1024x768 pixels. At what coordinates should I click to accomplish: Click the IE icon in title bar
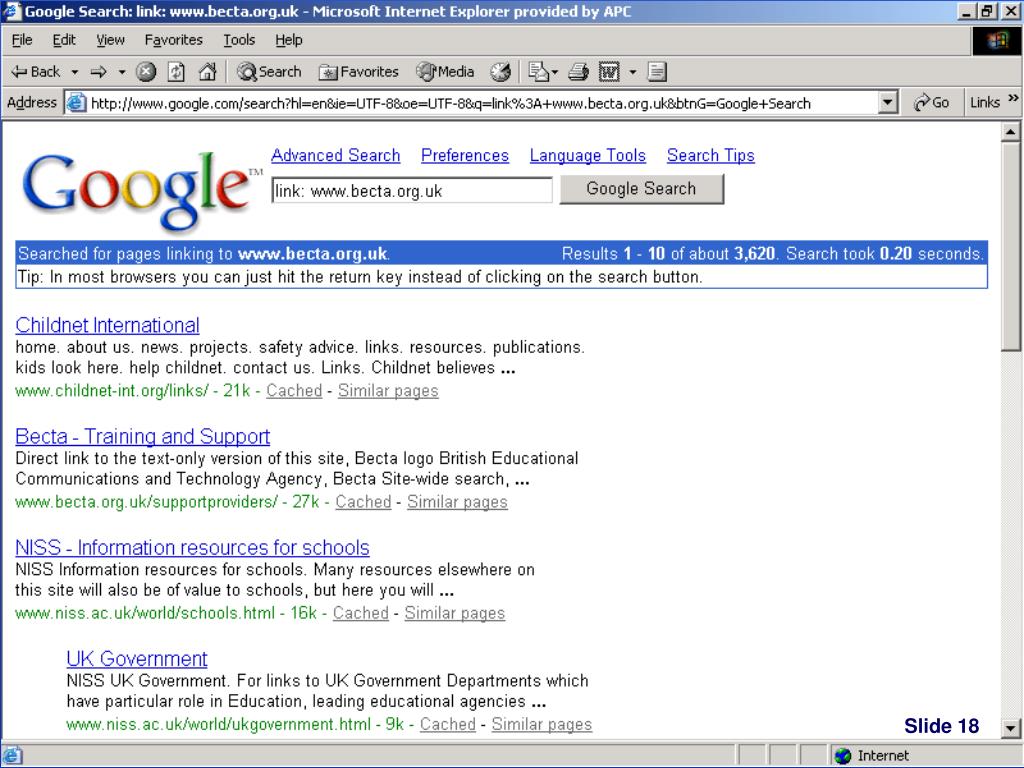pyautogui.click(x=12, y=11)
